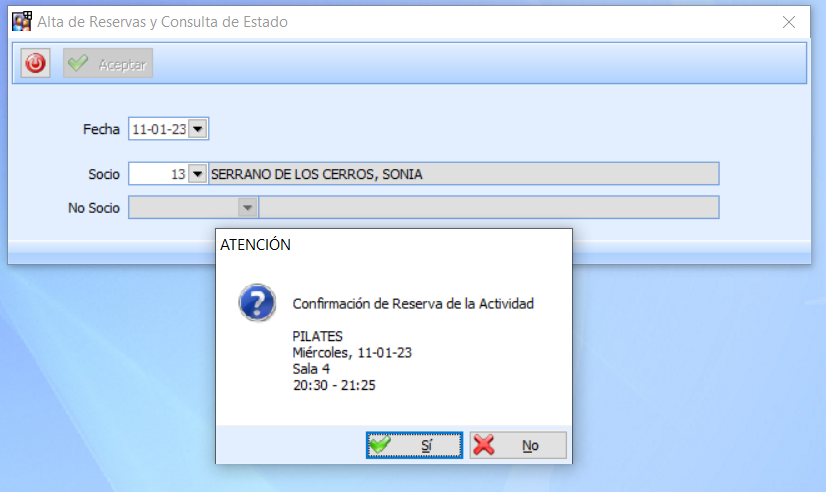Click the Socio number field showing 13
Screen dimensions: 826x492
click(x=159, y=174)
